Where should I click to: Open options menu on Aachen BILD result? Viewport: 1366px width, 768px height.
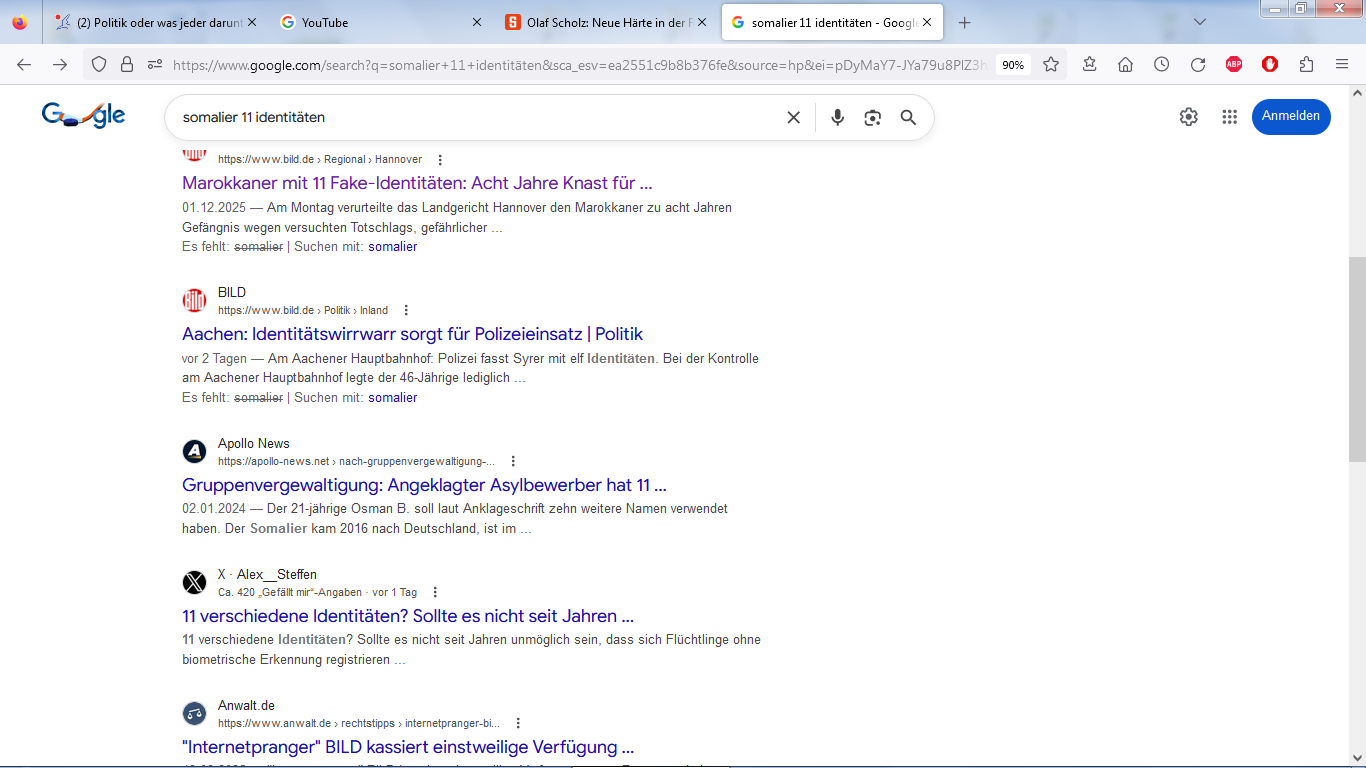405,310
